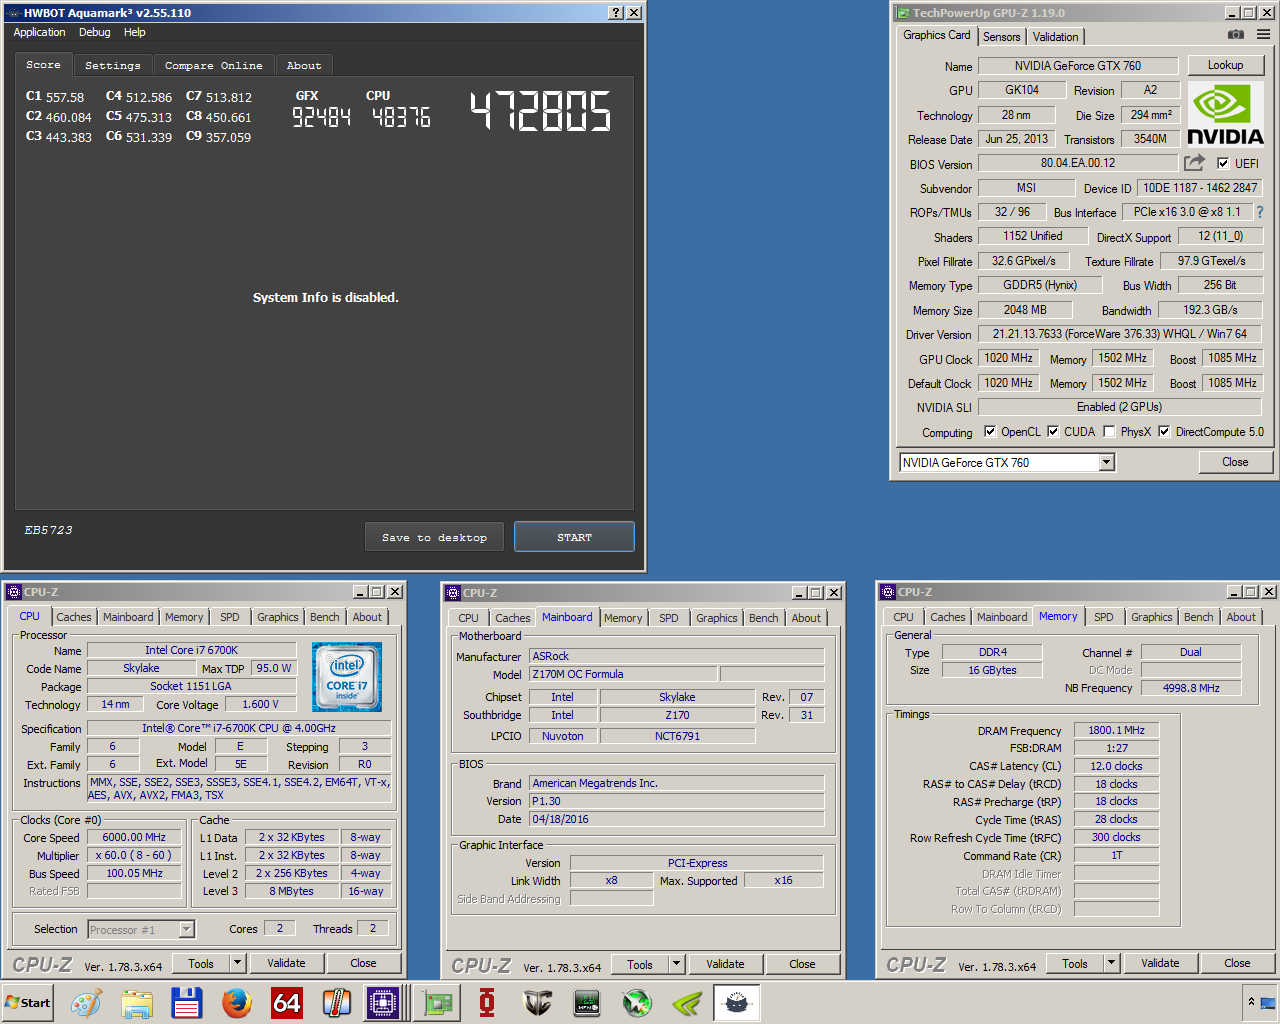Select SPD tab in CPU-Z Memory window
This screenshot has width=1280, height=1024.
tap(1104, 617)
